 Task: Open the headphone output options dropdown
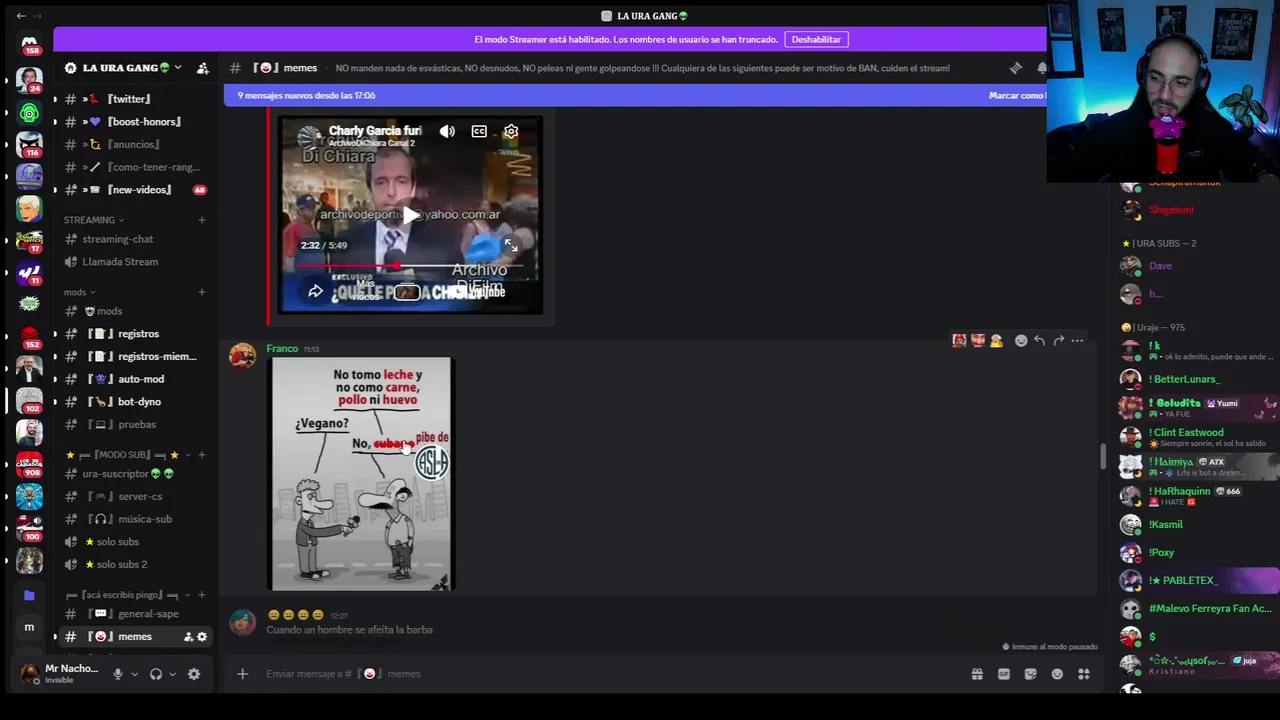point(172,674)
